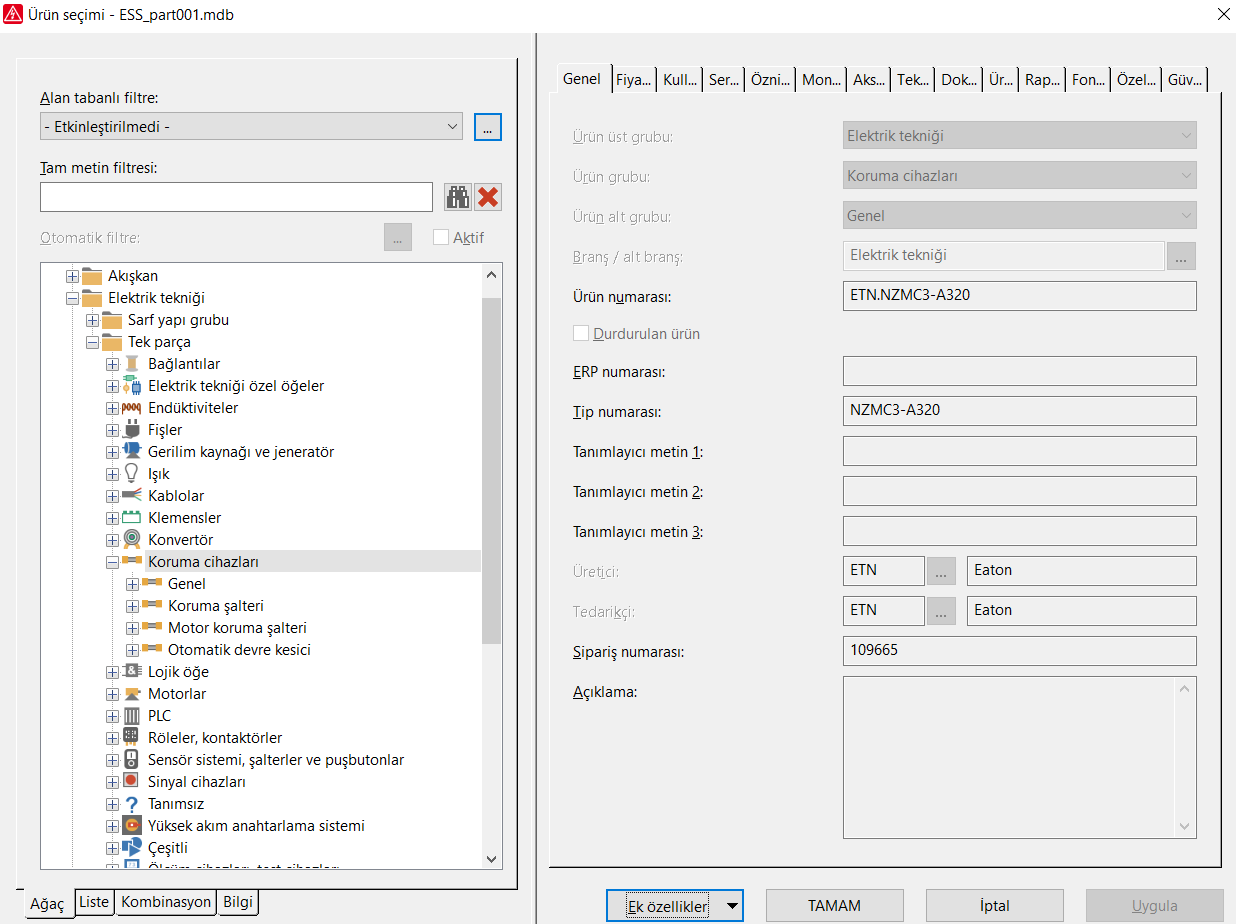
Task: Click the Klemensler terminal icon
Action: click(x=132, y=518)
